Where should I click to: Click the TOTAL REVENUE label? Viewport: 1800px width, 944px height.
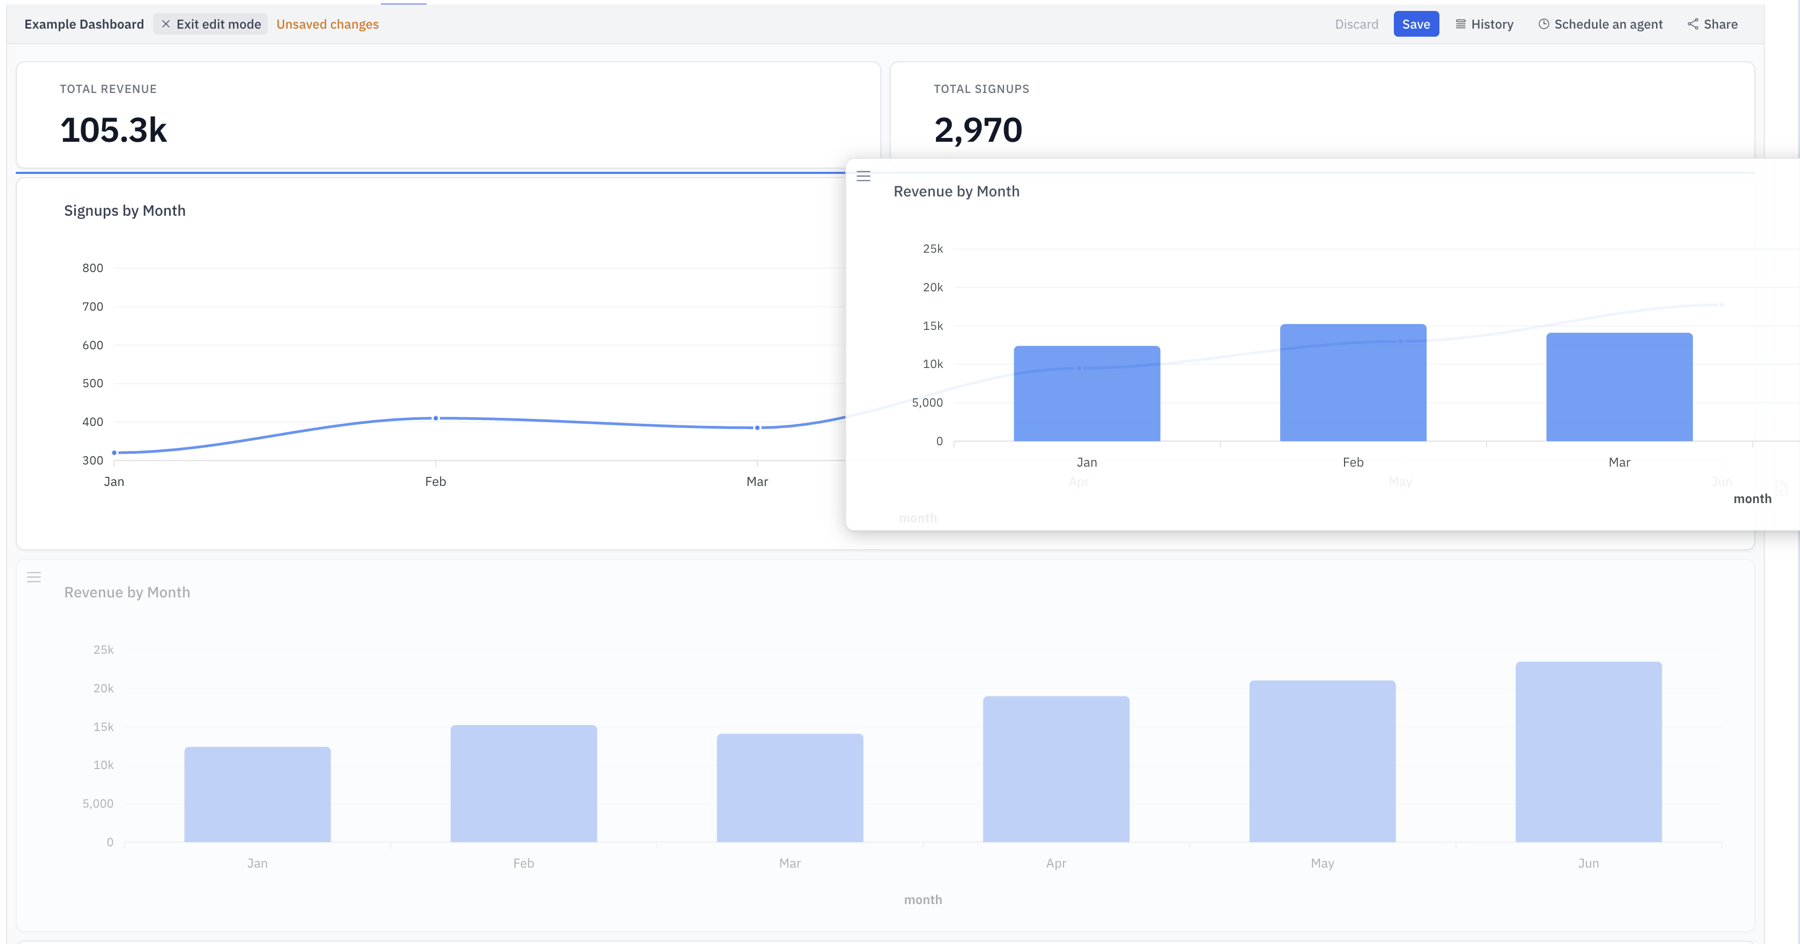pos(108,89)
